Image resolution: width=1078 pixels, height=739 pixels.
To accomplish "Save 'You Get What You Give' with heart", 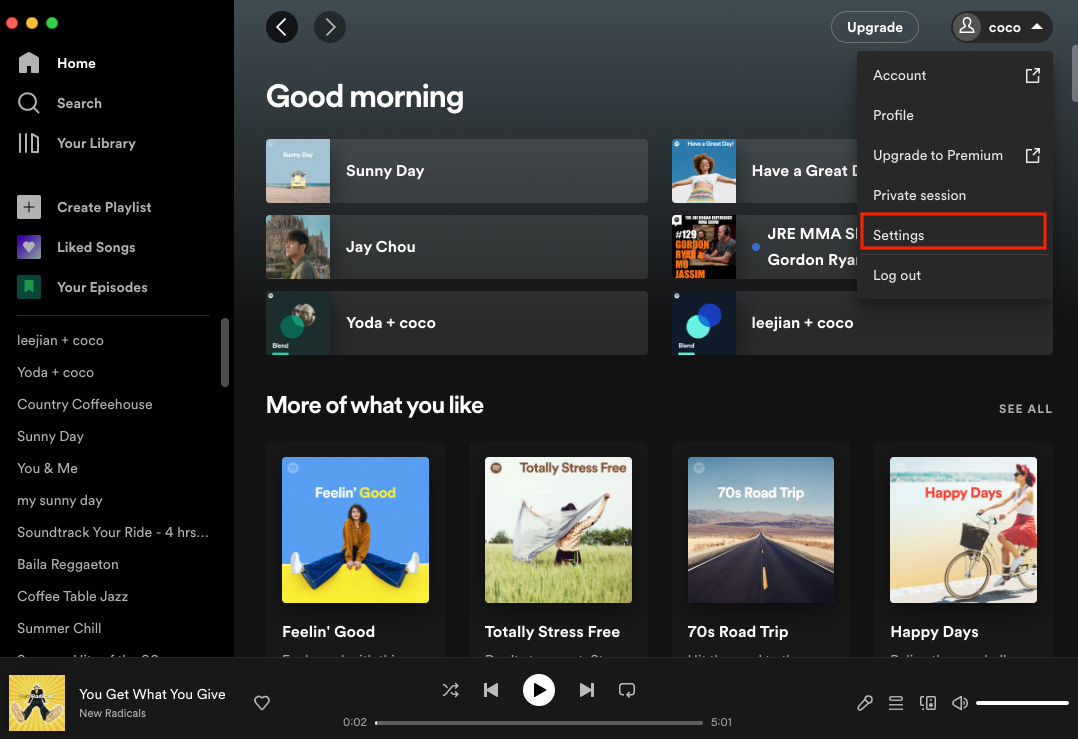I will (261, 703).
